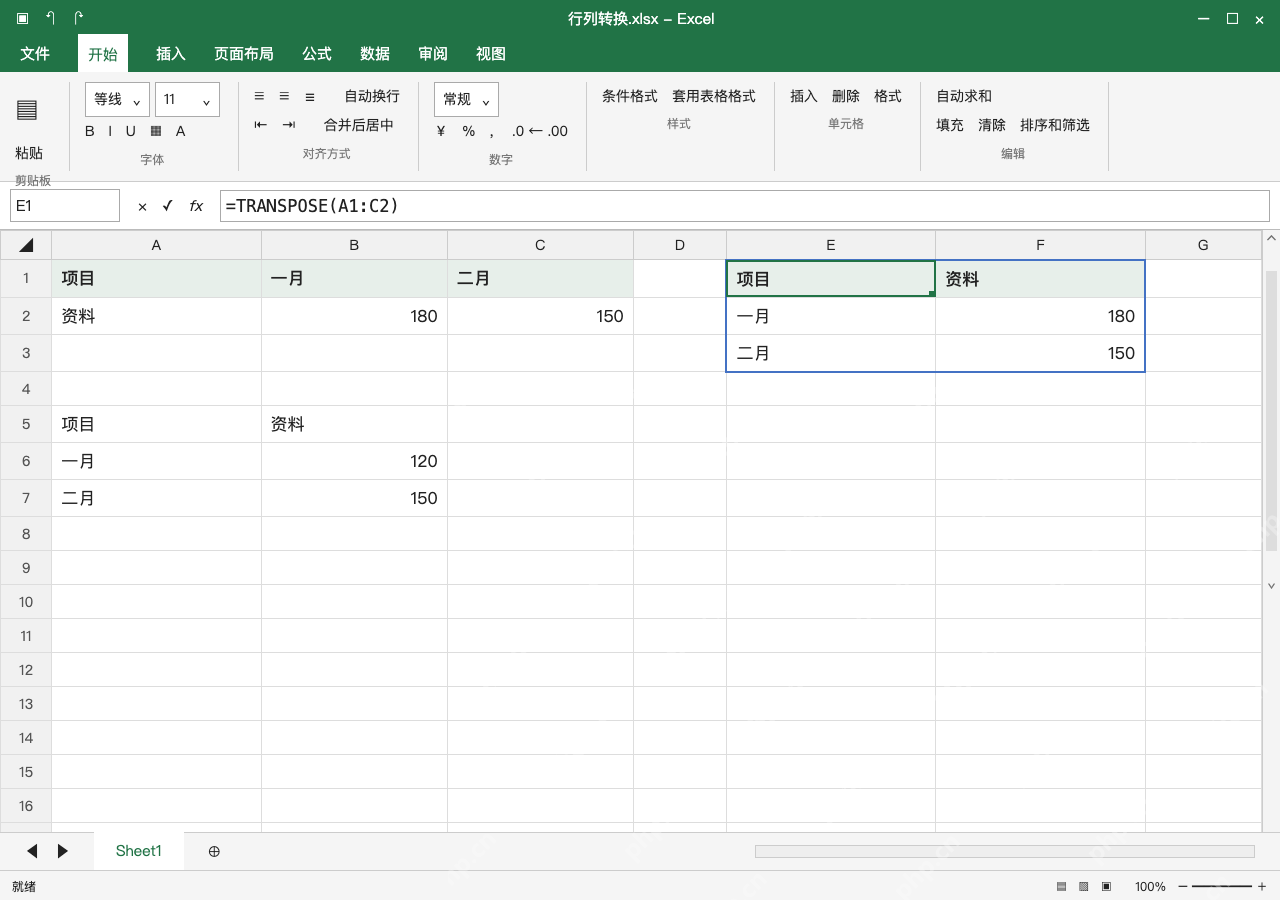The width and height of the screenshot is (1280, 900).
Task: Open the font size 11 dropdown
Action: click(x=187, y=100)
